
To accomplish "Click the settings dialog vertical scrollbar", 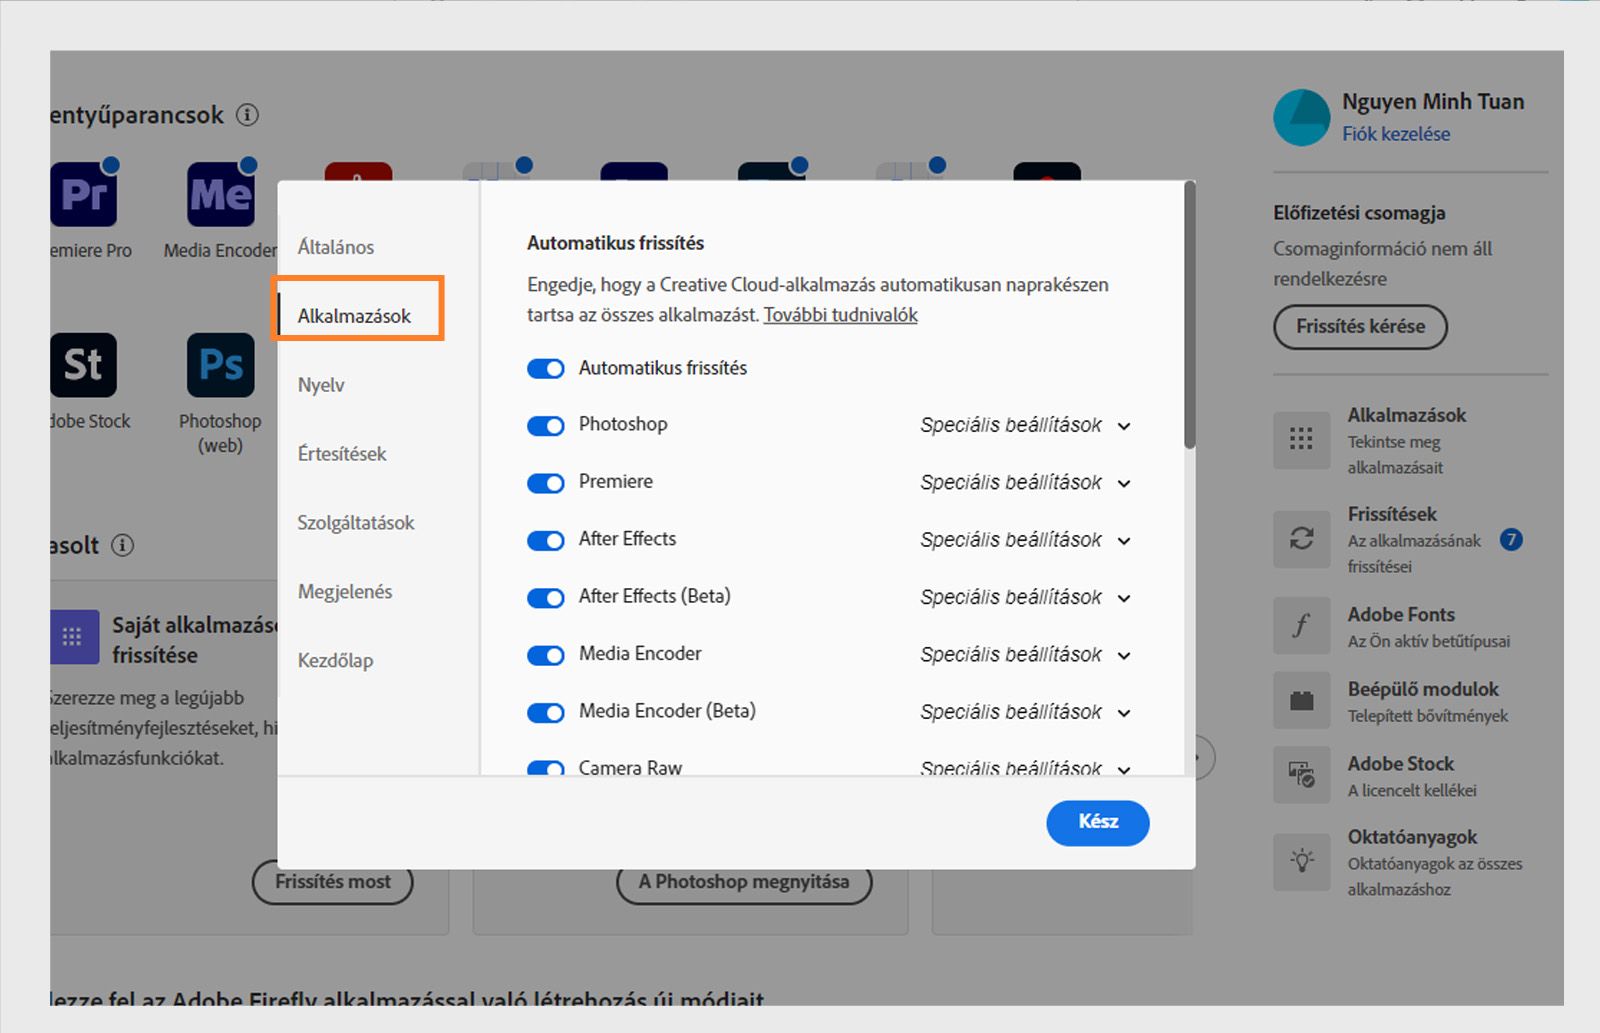I will click(1190, 315).
